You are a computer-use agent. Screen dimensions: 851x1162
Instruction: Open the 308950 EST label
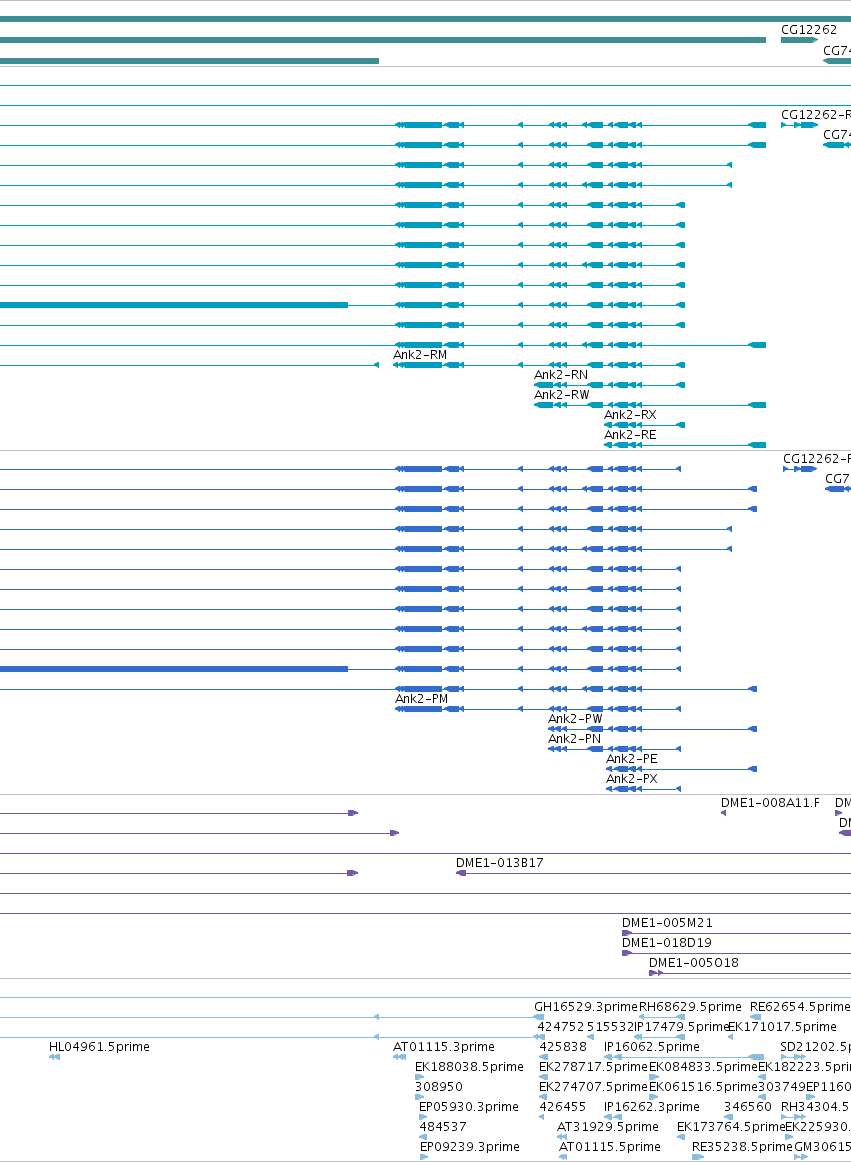[439, 1087]
